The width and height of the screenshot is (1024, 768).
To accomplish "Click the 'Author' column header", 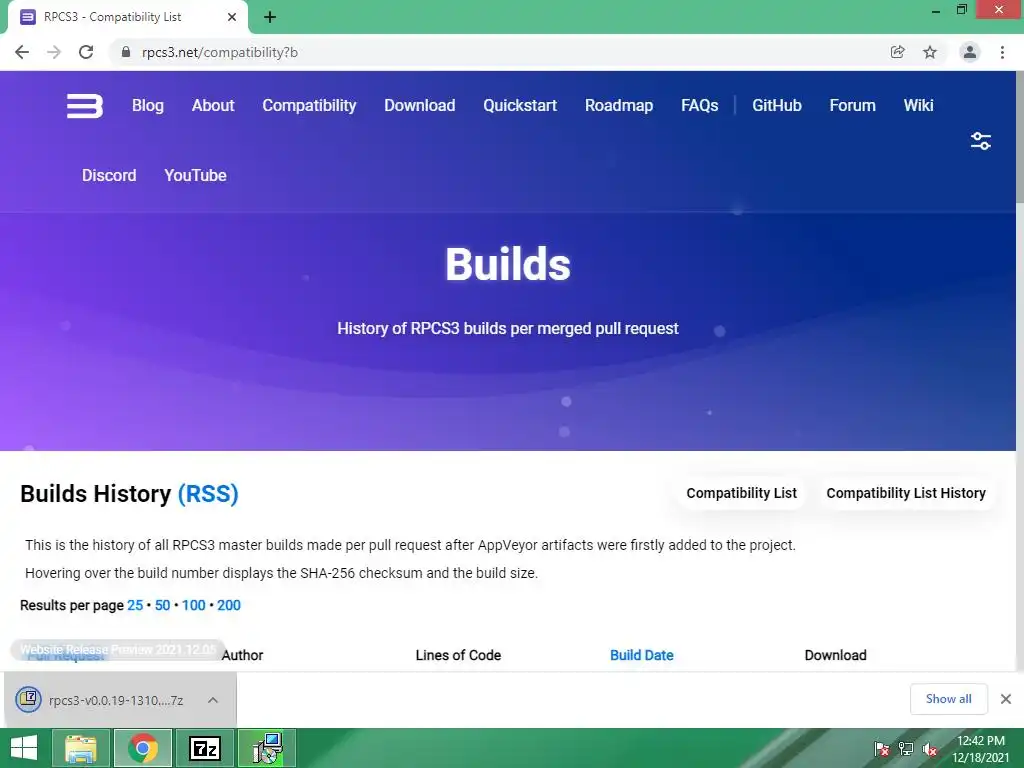I will tap(242, 655).
